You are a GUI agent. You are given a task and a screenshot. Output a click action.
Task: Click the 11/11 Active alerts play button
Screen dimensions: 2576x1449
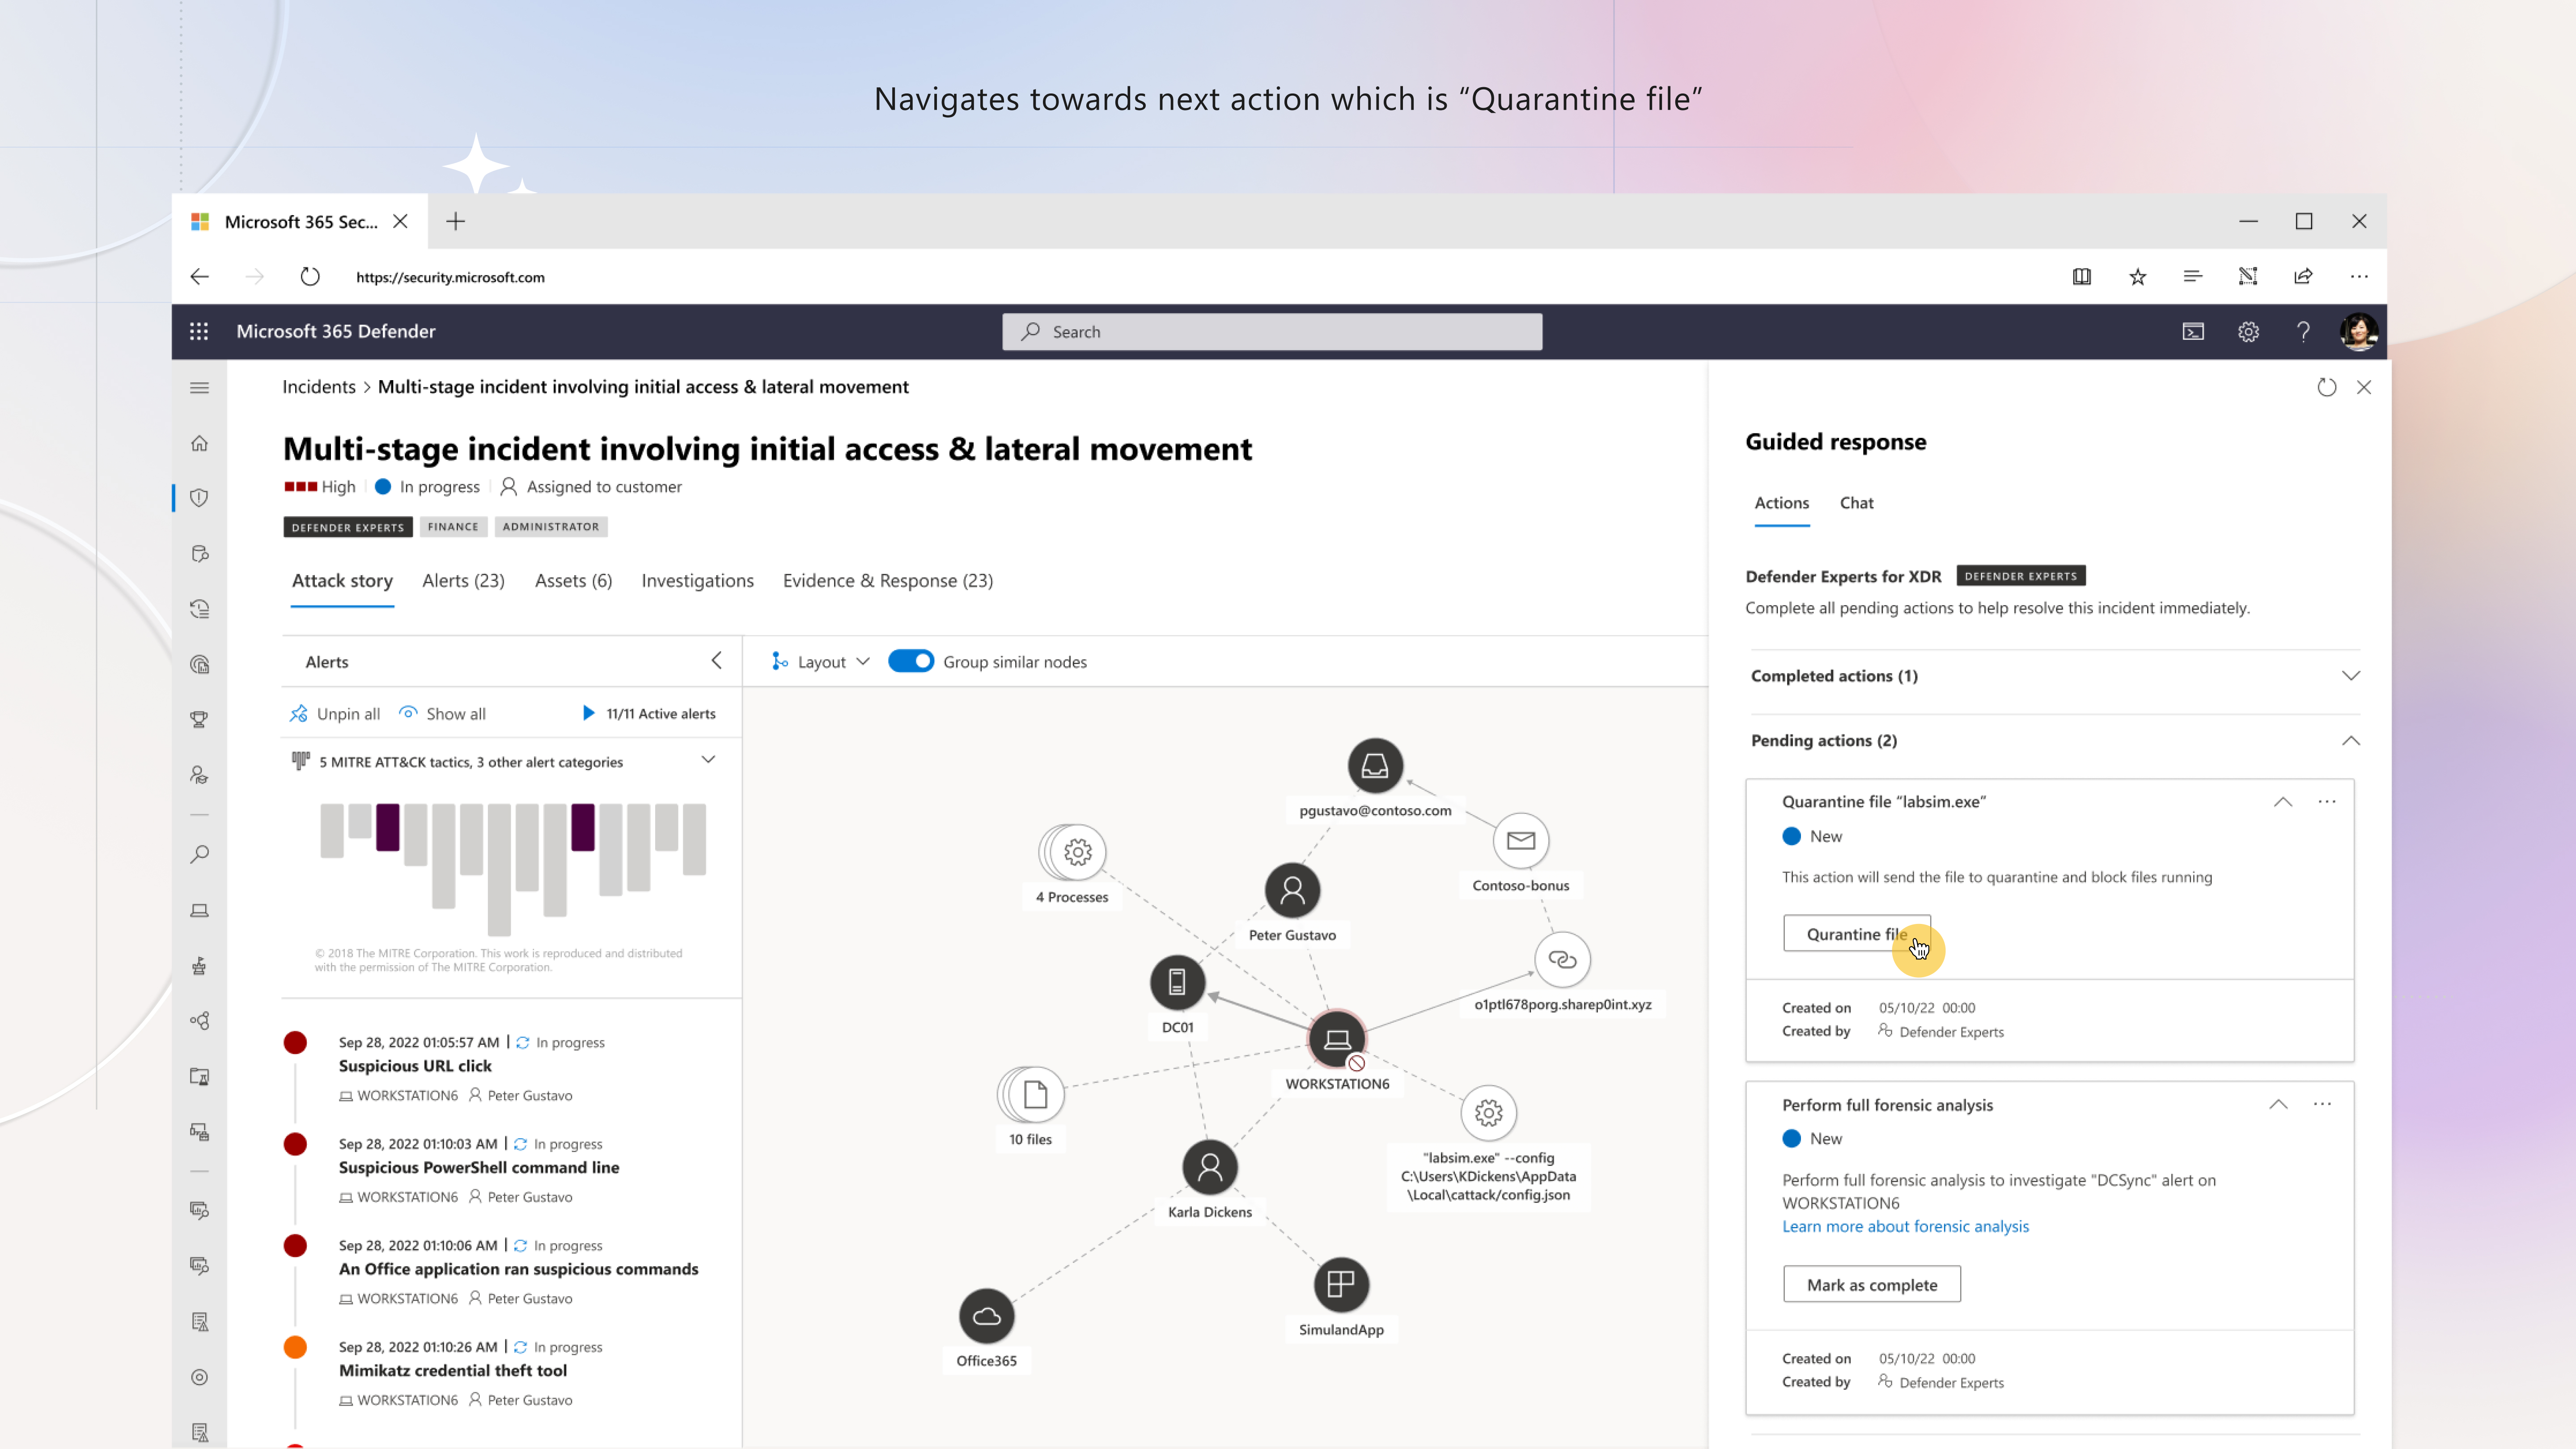(x=588, y=713)
